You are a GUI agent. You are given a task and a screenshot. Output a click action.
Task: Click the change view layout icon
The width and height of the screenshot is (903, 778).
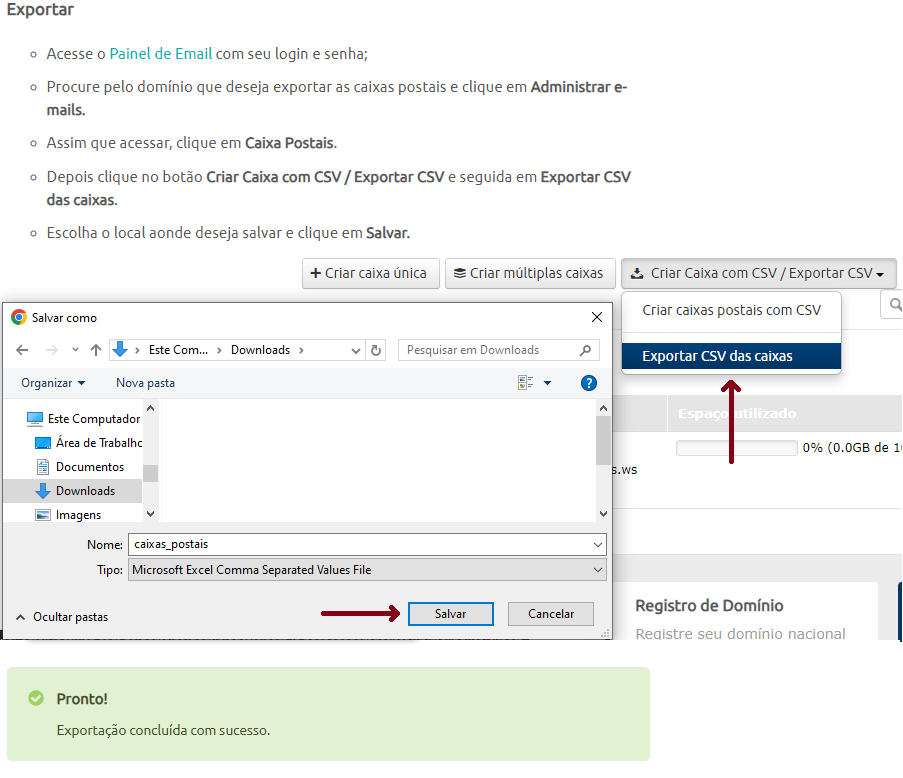pyautogui.click(x=526, y=383)
